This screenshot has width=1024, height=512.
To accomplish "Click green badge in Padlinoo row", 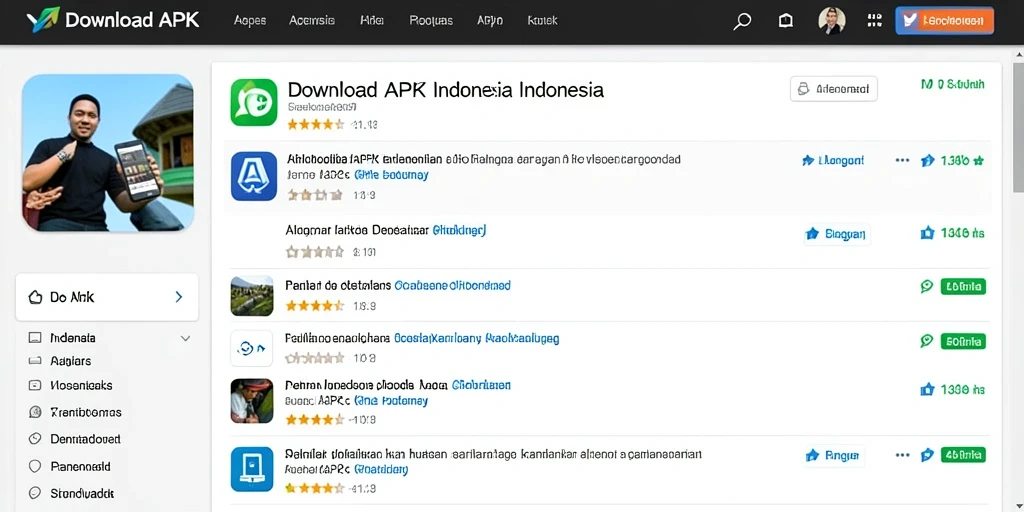I will click(x=963, y=341).
